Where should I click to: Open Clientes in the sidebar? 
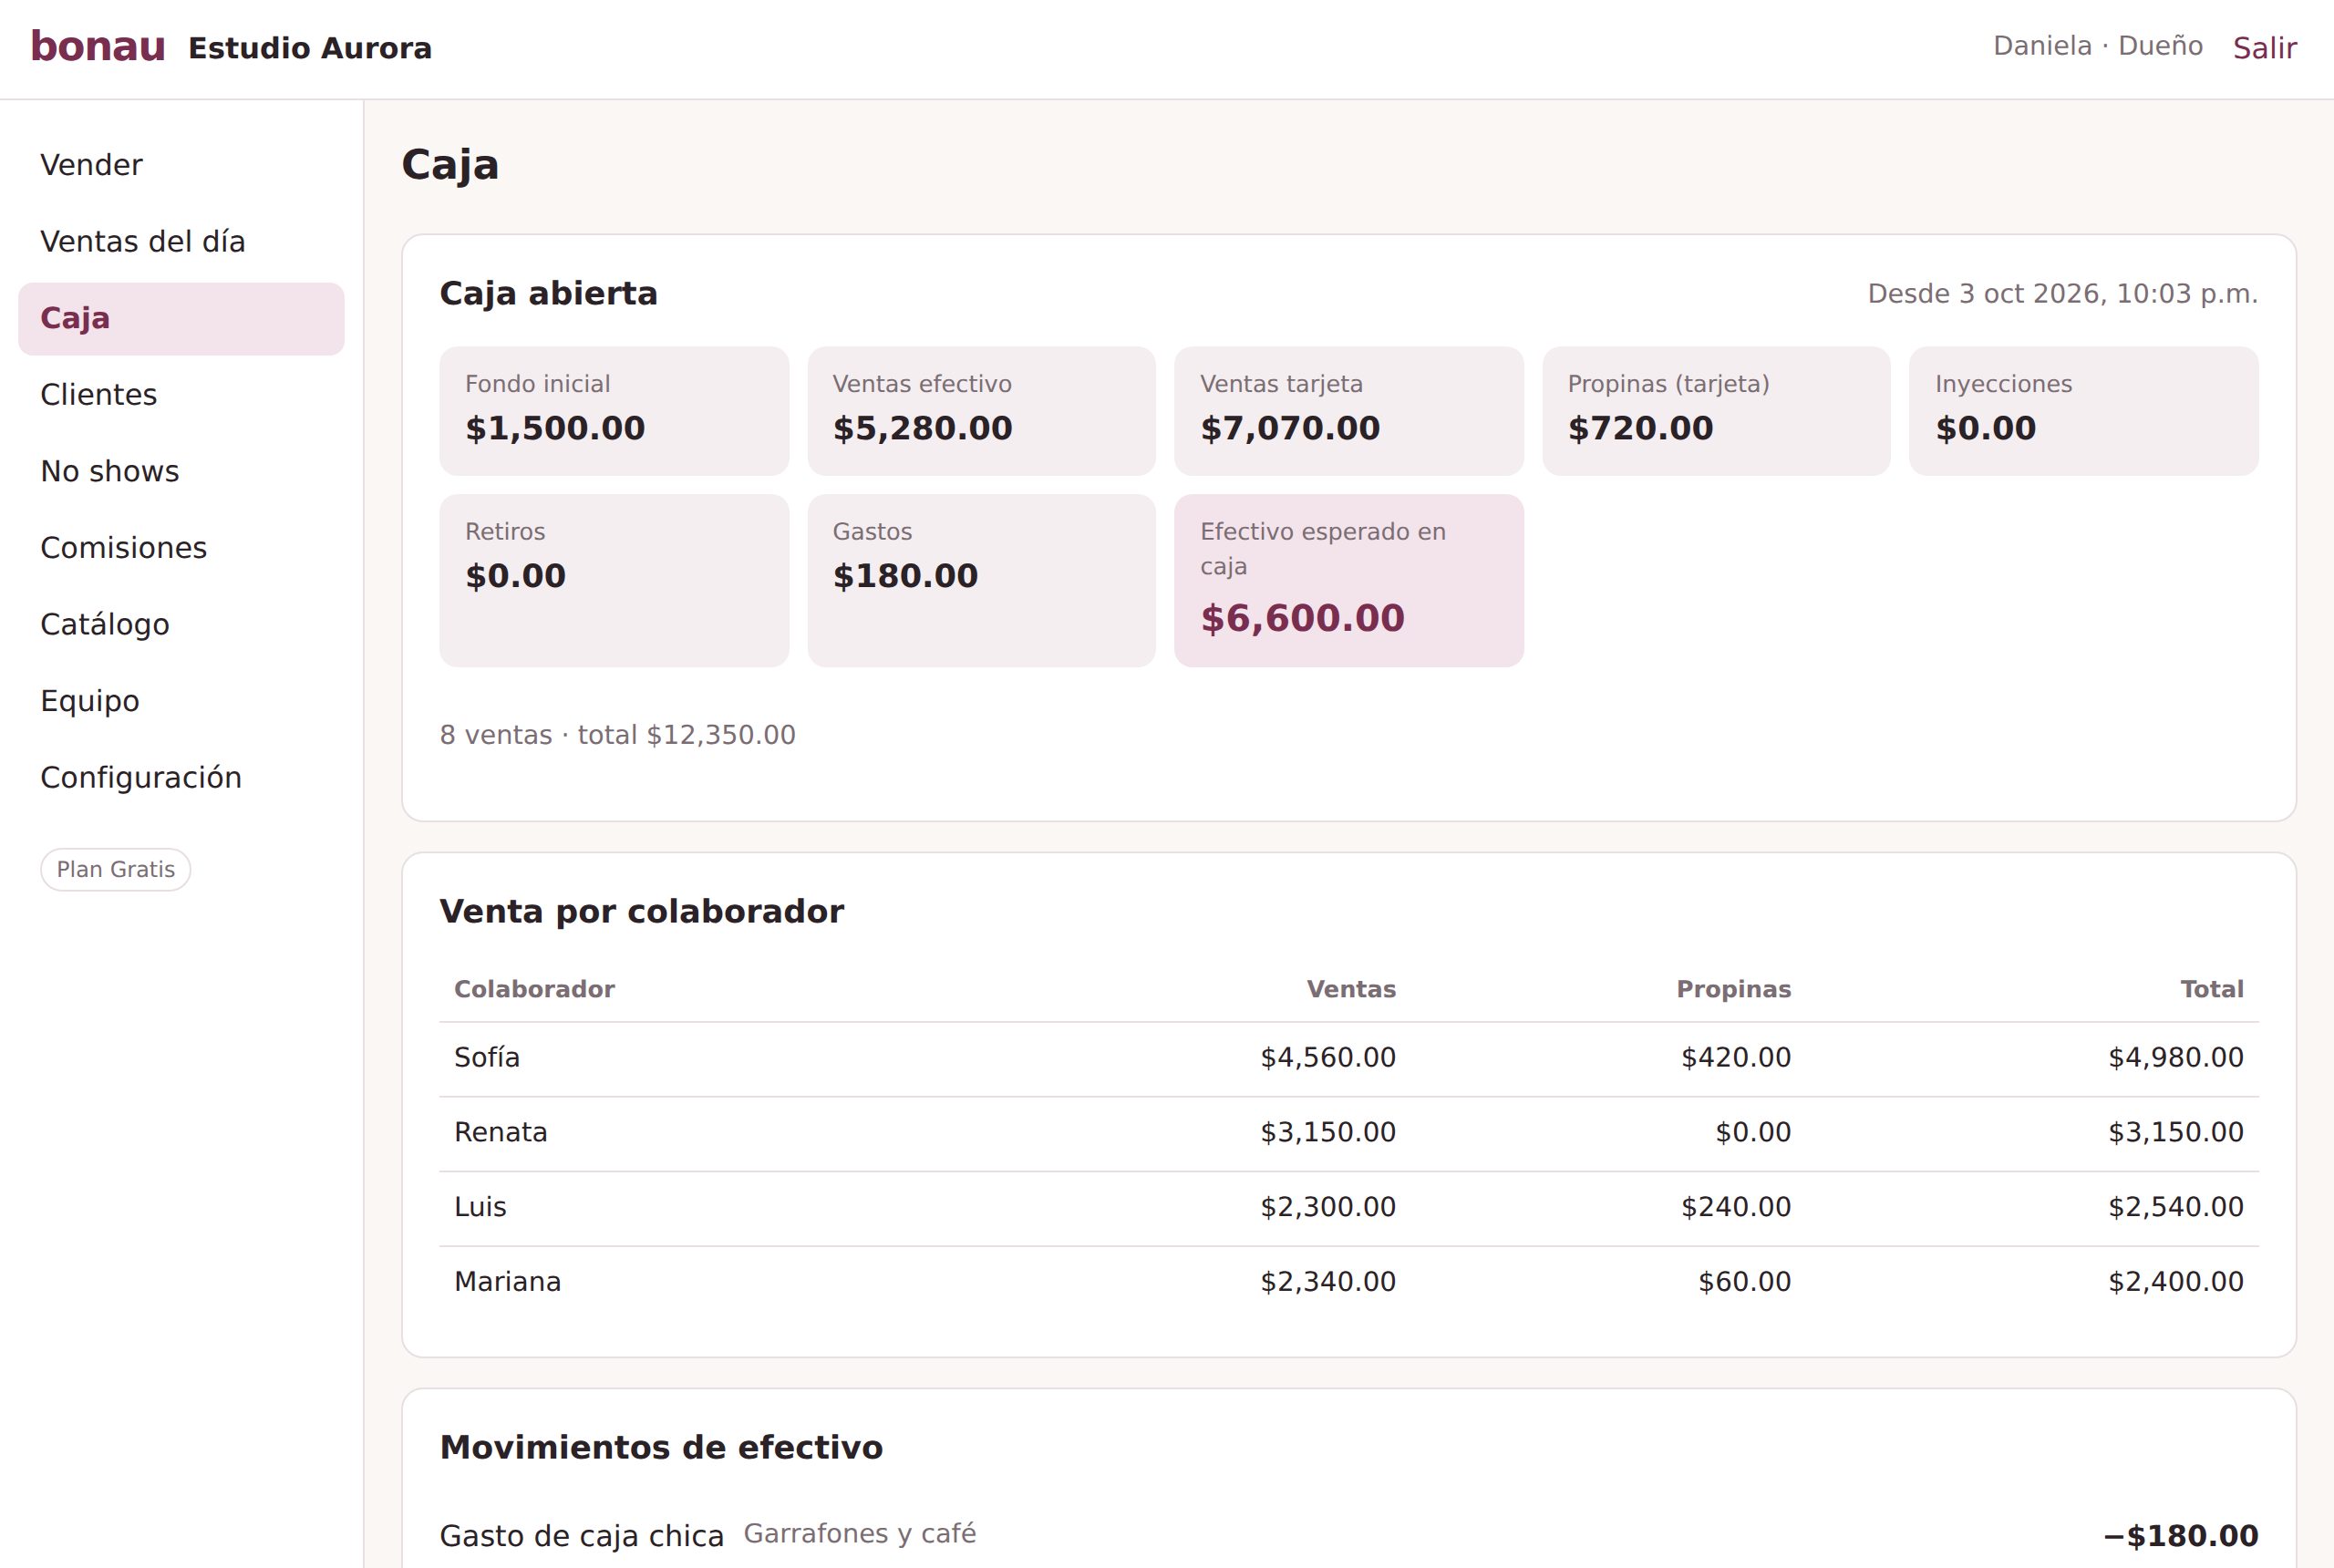(x=181, y=395)
